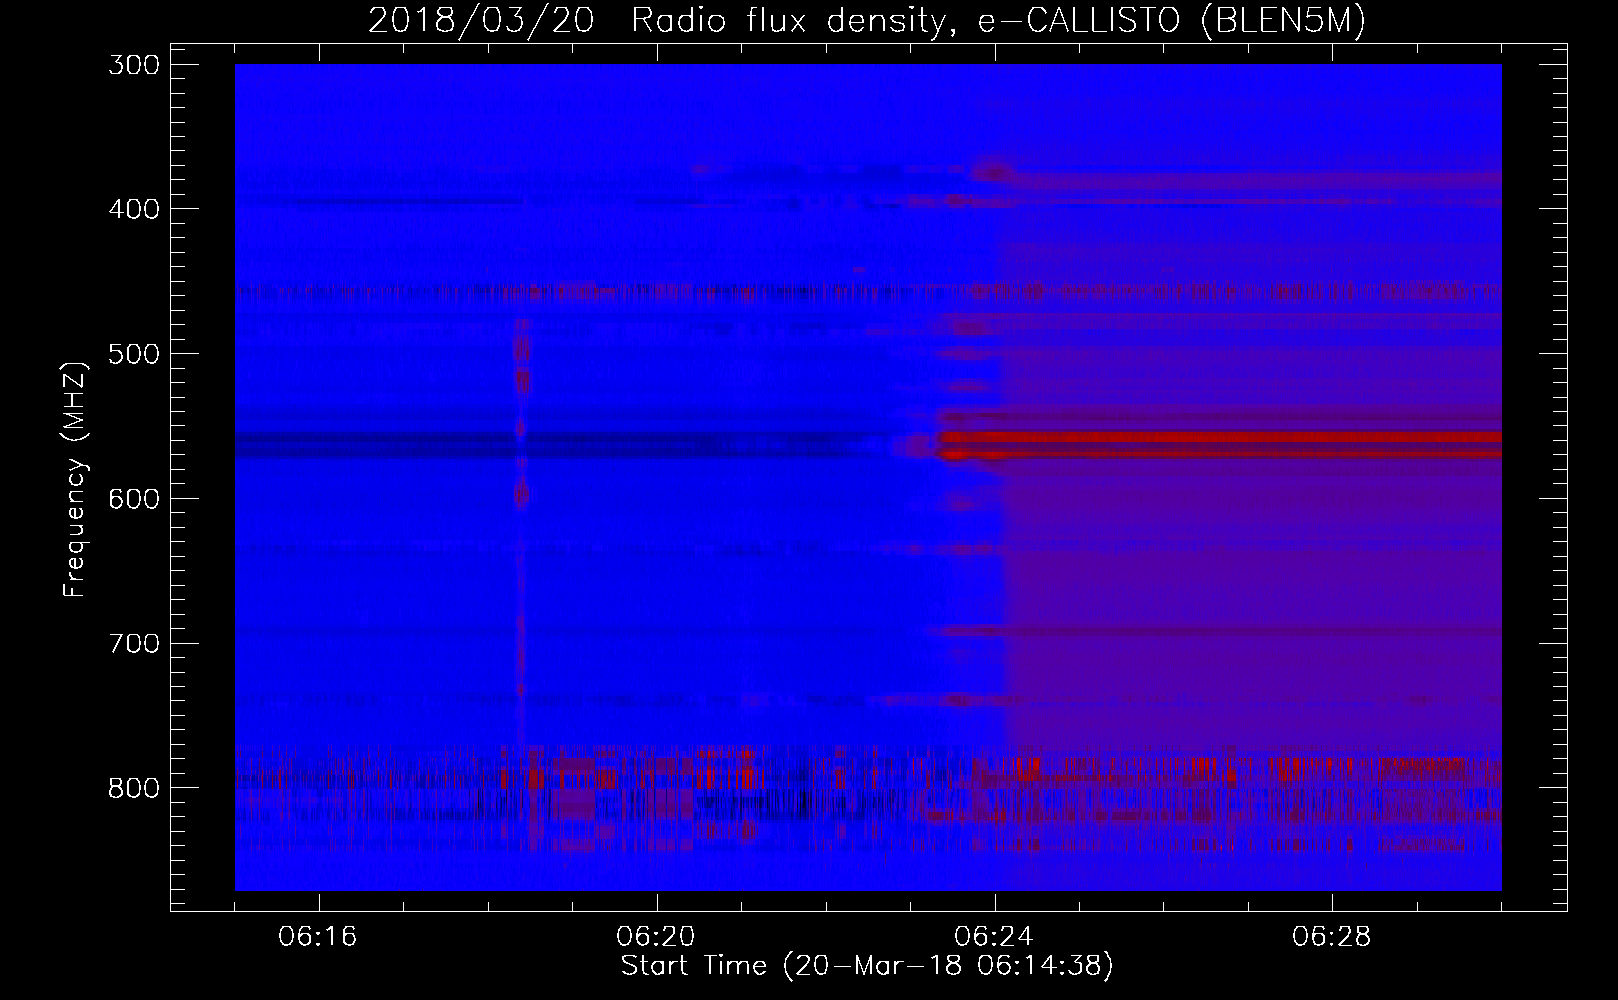Click the 06:20 time tick label
Viewport: 1618px width, 1000px height.
pyautogui.click(x=656, y=937)
